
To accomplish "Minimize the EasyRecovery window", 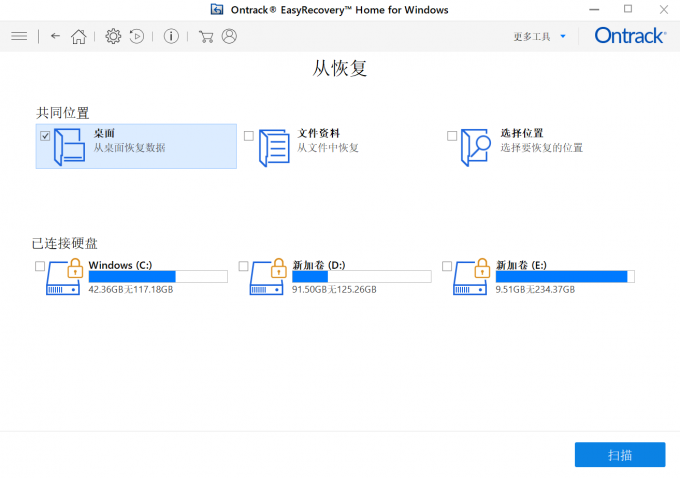I will [x=594, y=9].
